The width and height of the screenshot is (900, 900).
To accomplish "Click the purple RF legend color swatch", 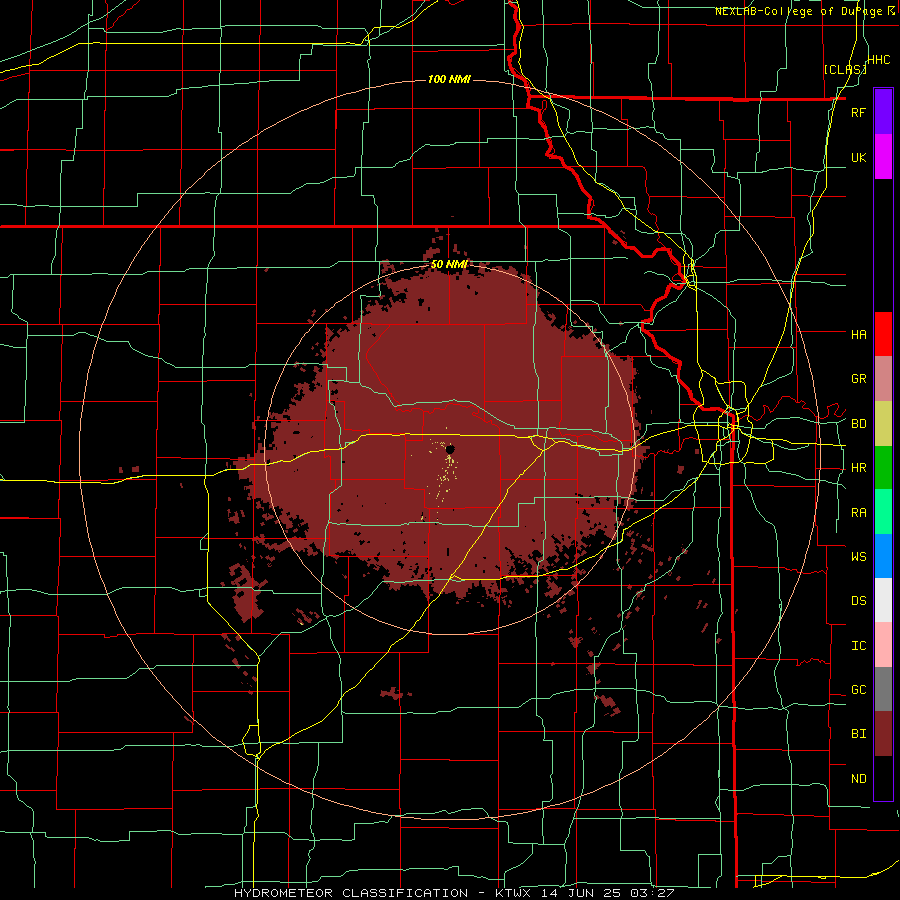I will pyautogui.click(x=883, y=112).
